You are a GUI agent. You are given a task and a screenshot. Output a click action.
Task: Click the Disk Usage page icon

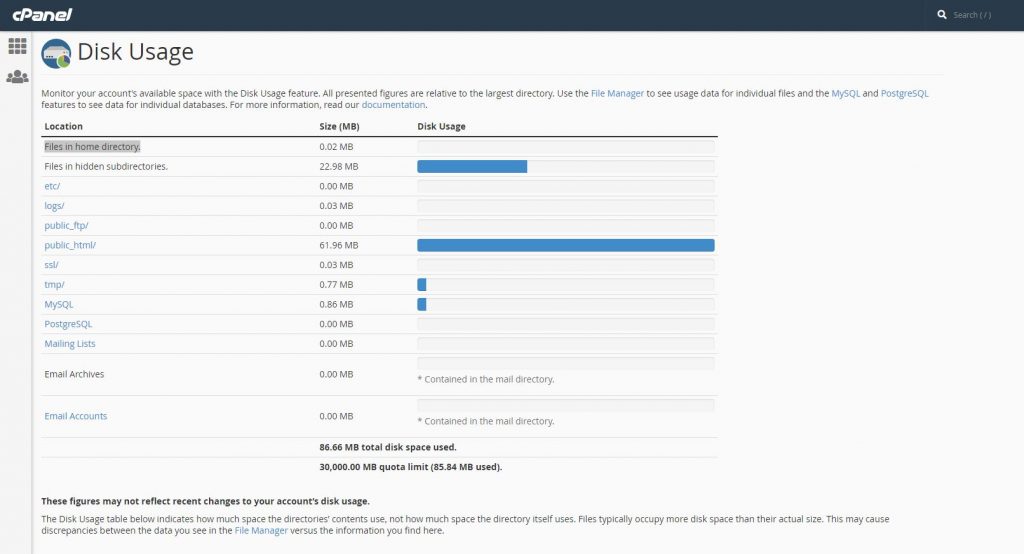56,54
